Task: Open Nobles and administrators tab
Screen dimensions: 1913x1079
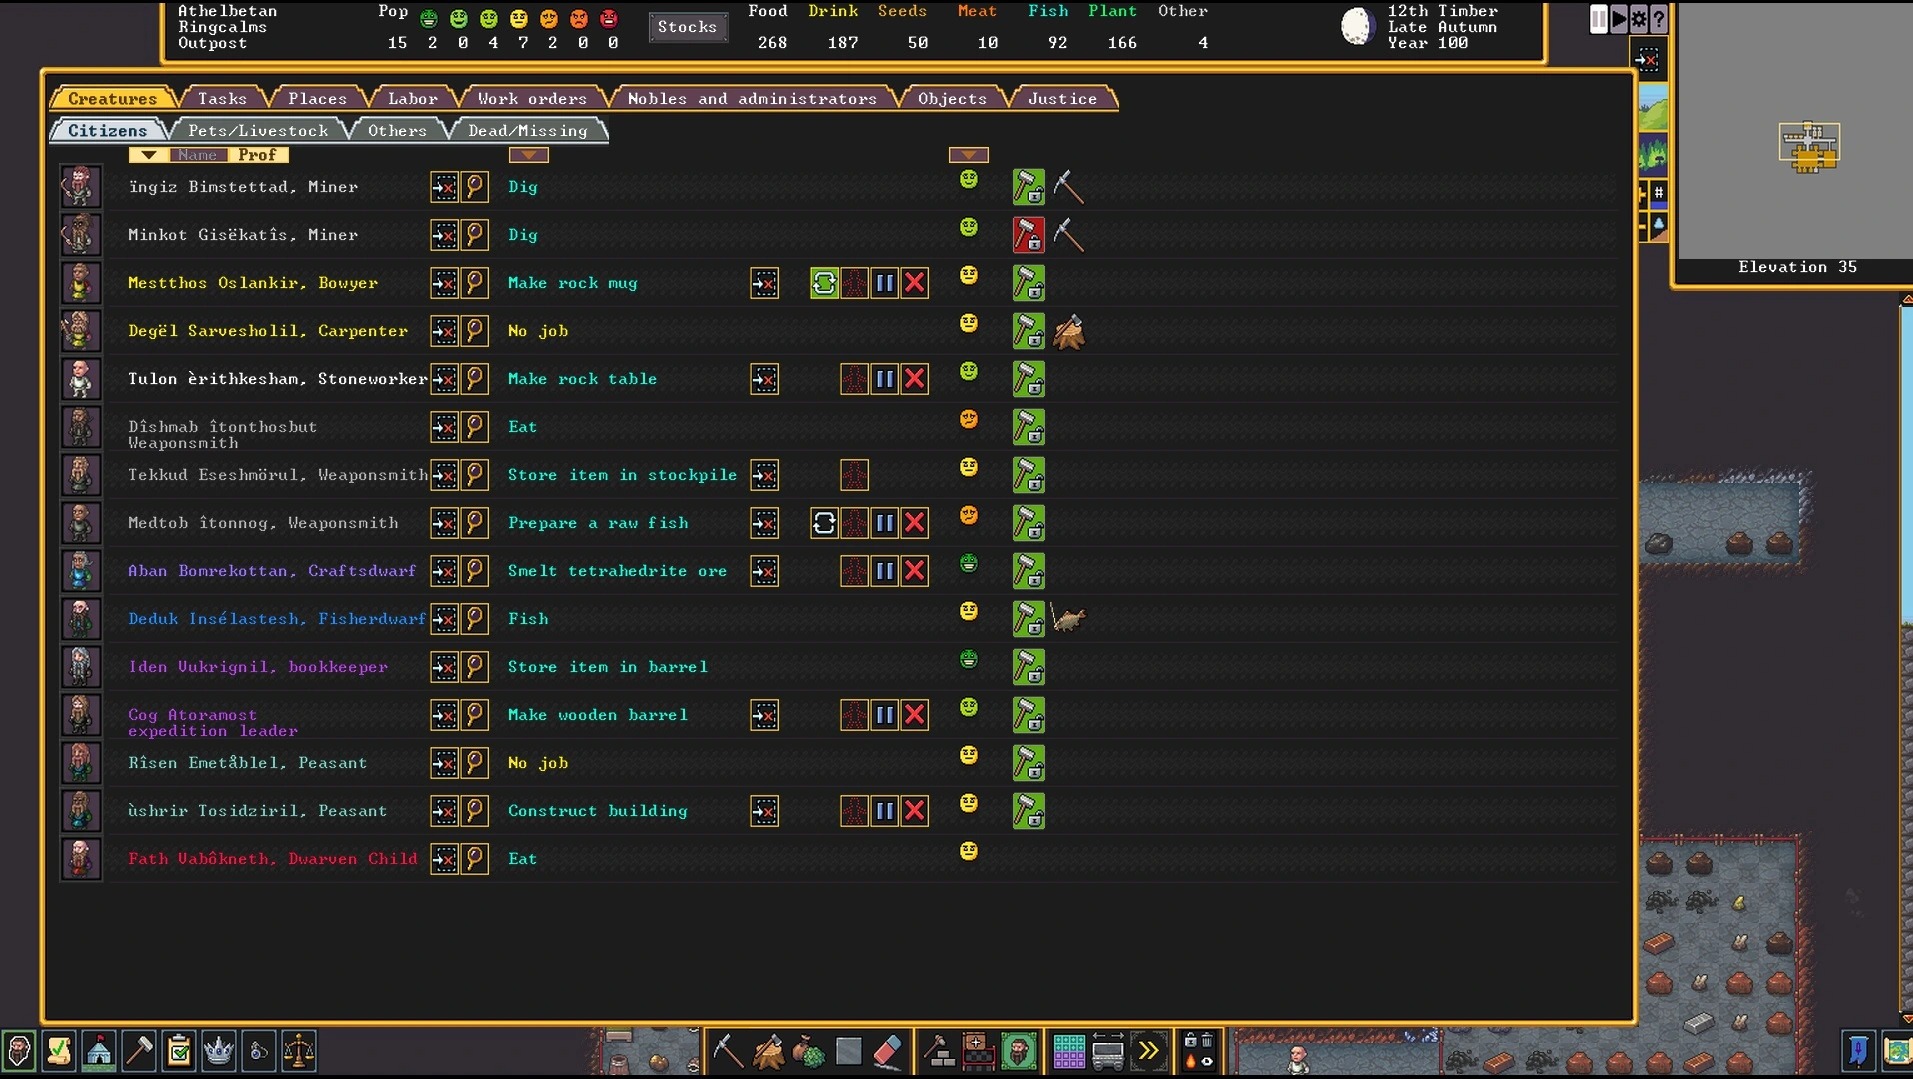Action: click(x=752, y=98)
